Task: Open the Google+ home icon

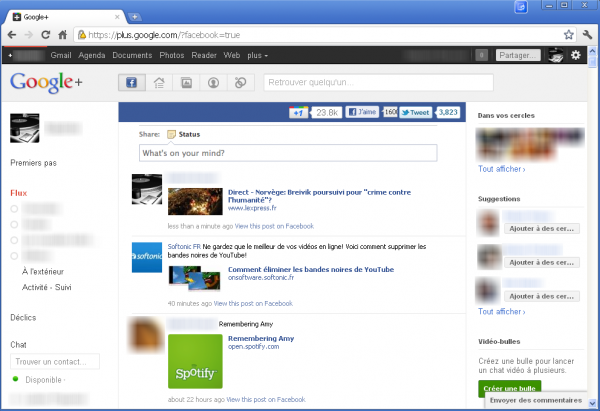Action: [159, 82]
